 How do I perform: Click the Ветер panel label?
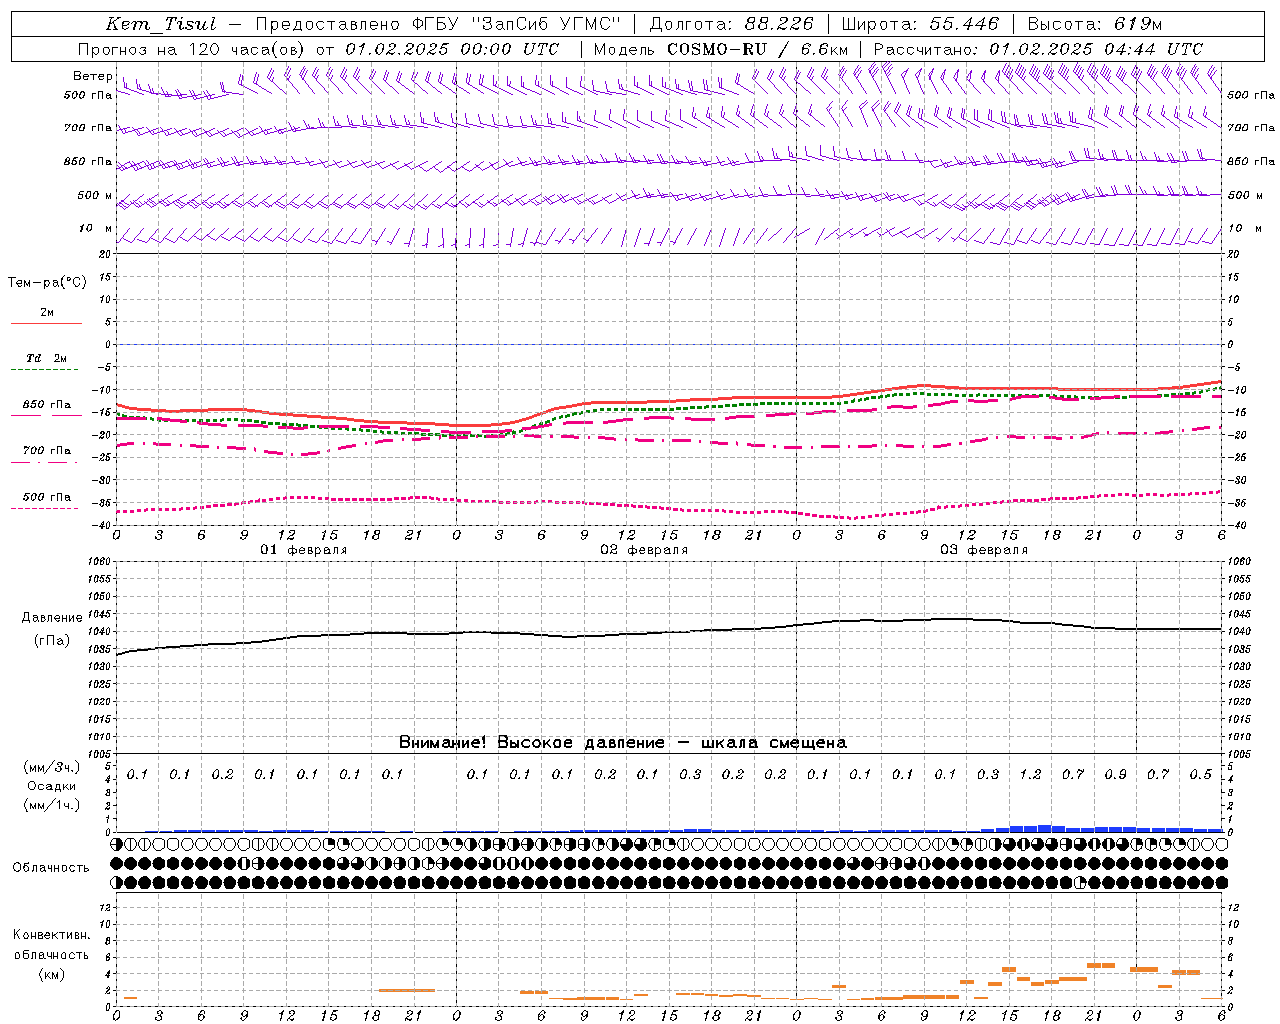pyautogui.click(x=93, y=76)
